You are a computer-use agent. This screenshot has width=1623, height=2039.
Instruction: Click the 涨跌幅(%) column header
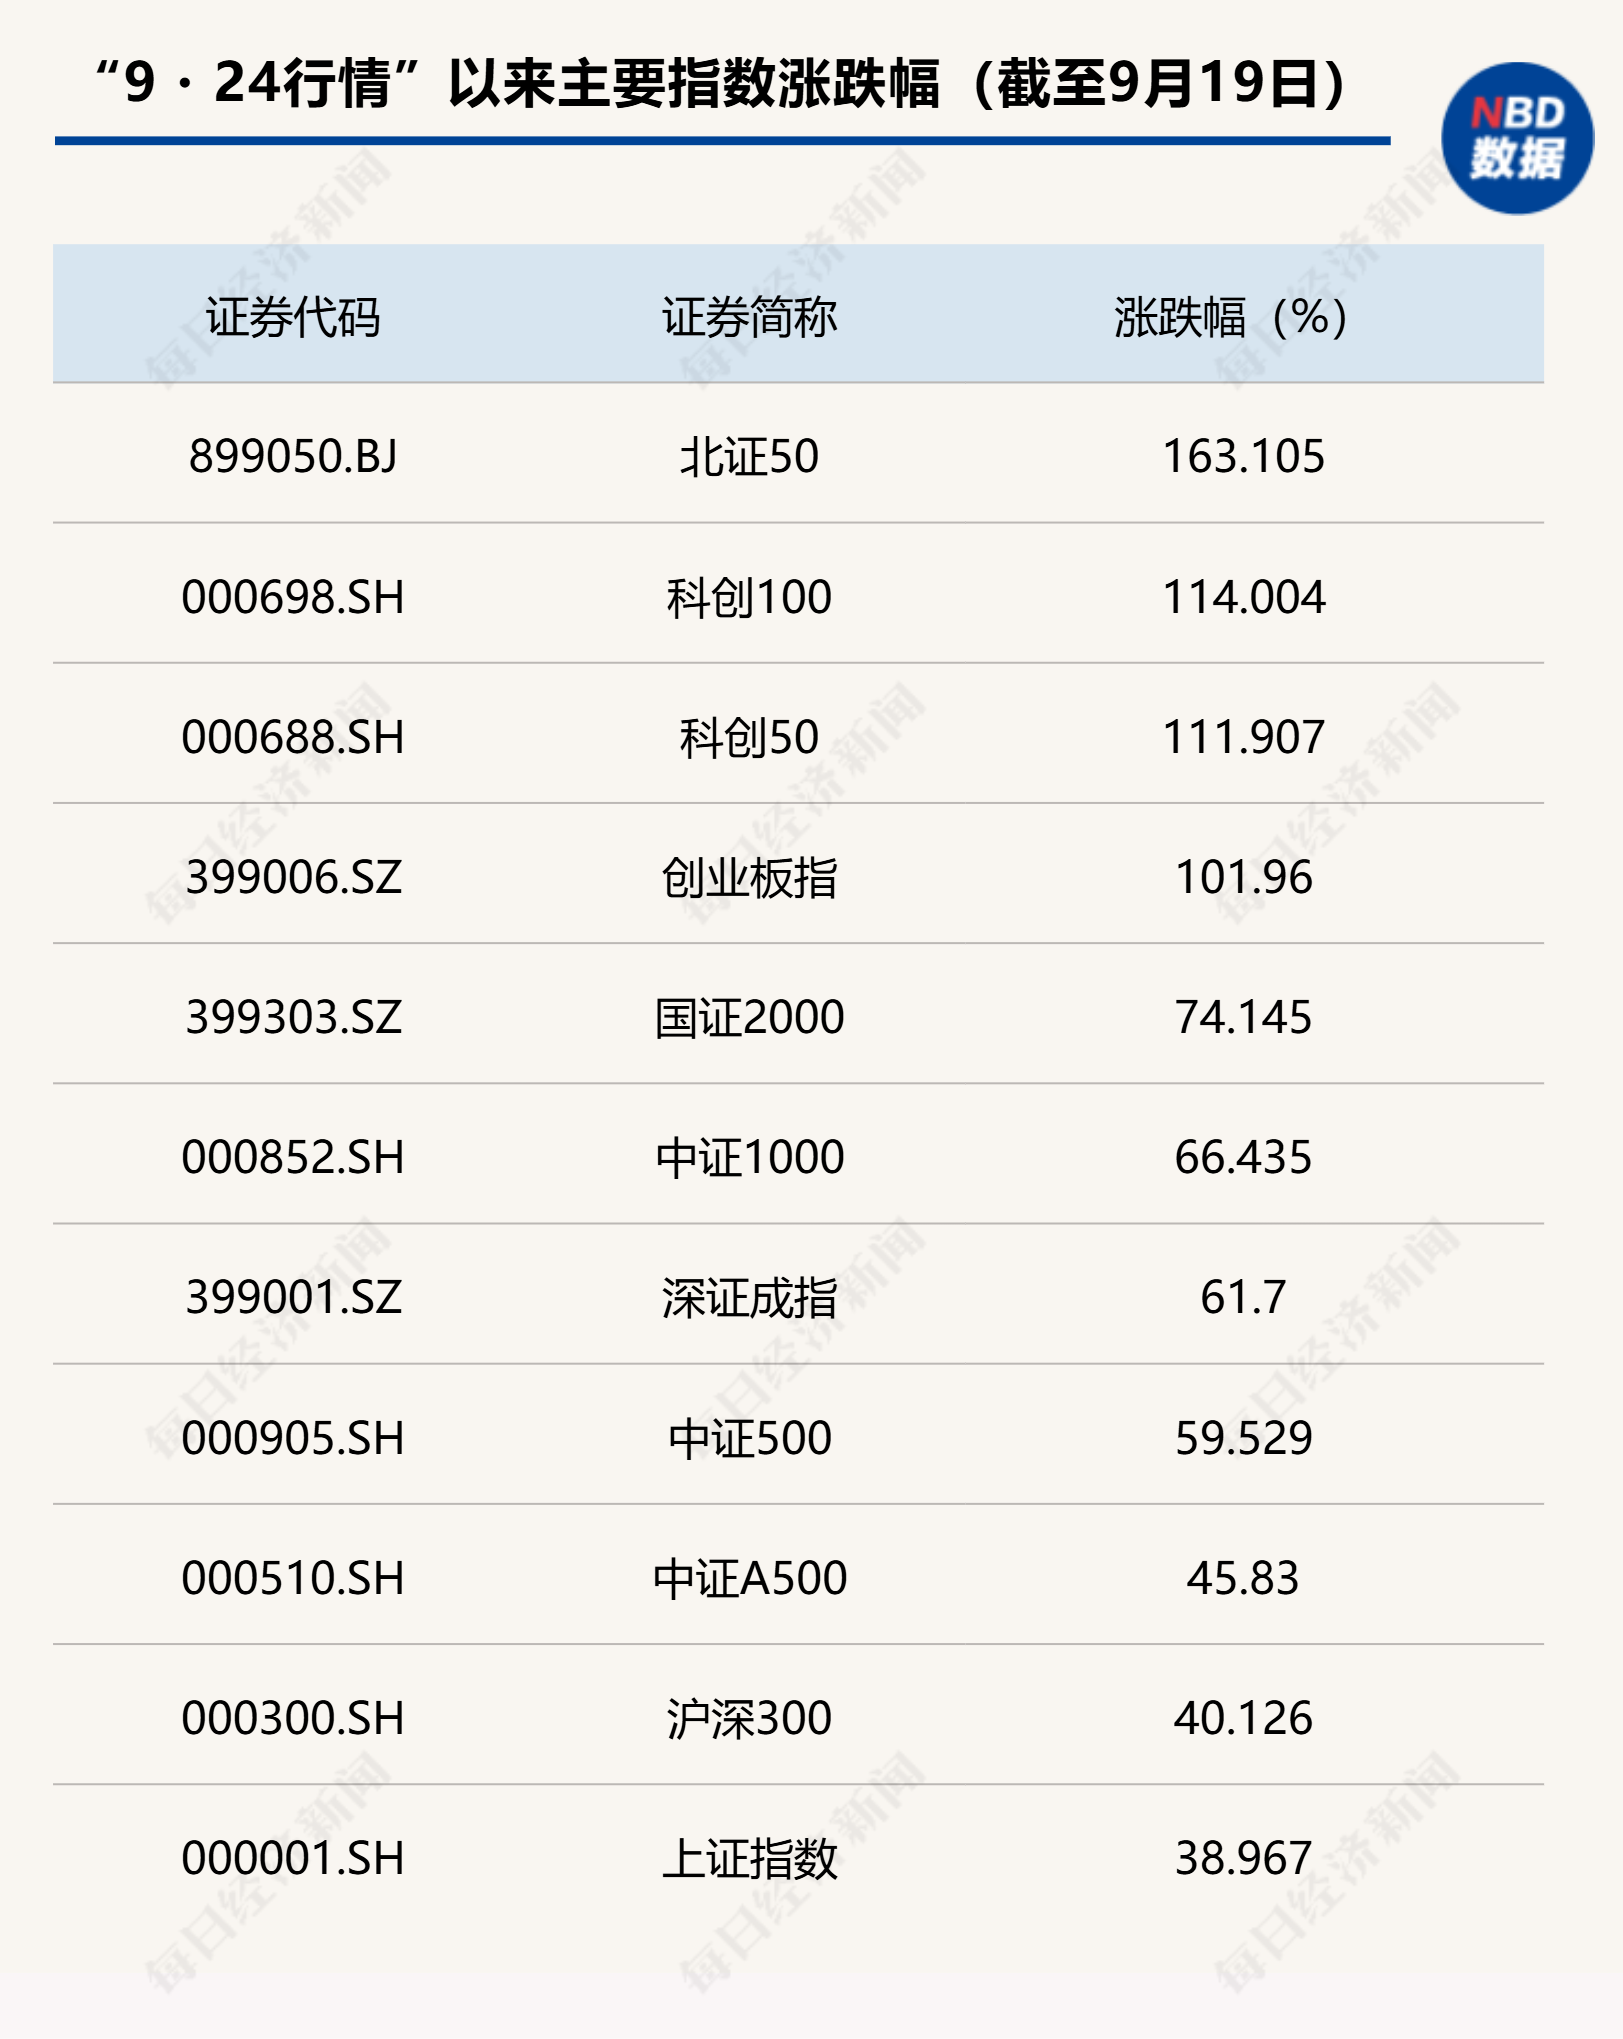1231,317
